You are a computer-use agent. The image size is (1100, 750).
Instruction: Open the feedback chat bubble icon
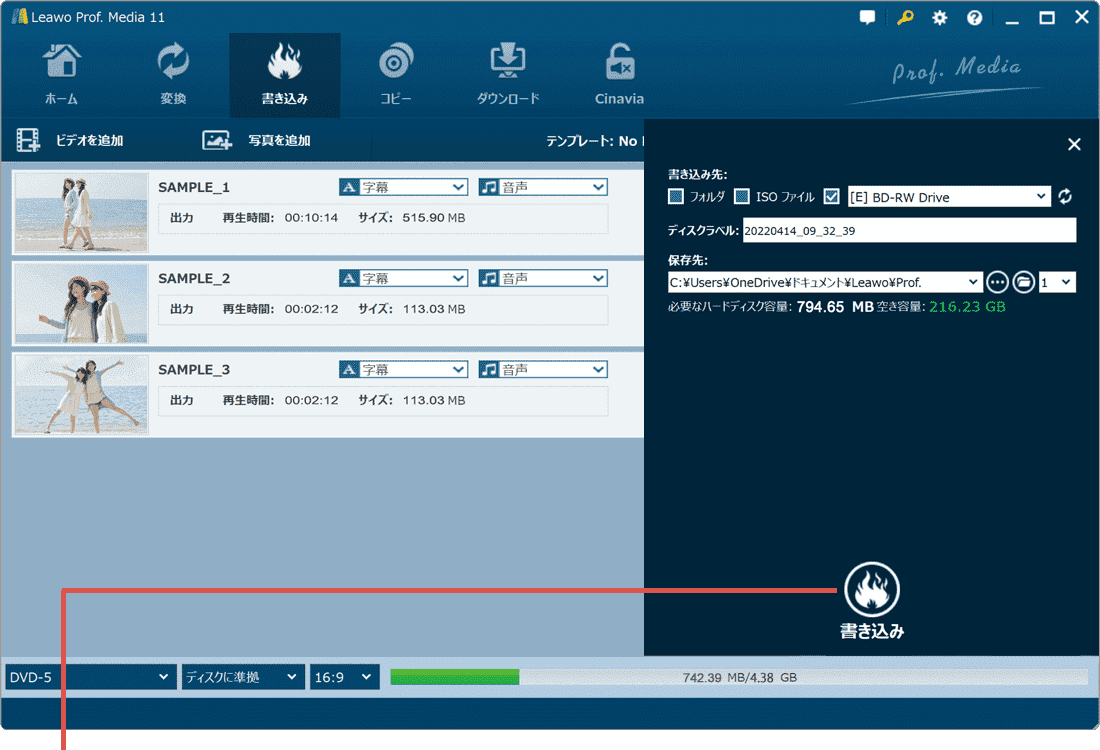point(867,18)
